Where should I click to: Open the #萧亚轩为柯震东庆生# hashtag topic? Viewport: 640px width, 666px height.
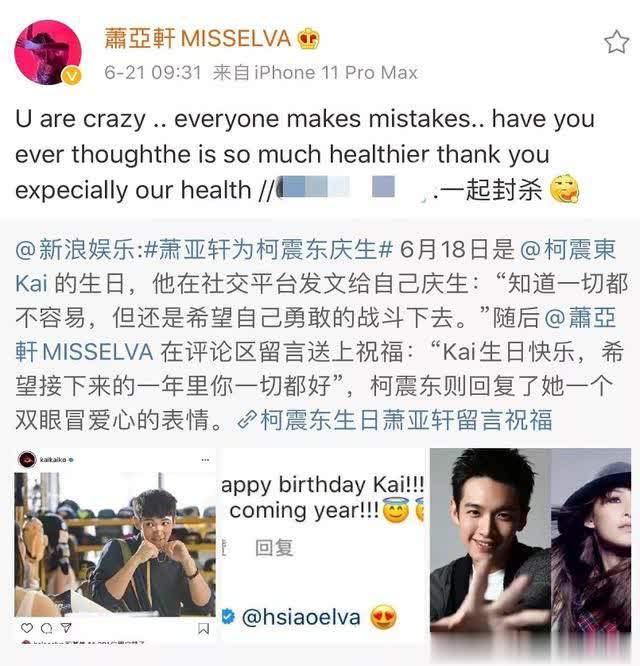click(x=268, y=249)
